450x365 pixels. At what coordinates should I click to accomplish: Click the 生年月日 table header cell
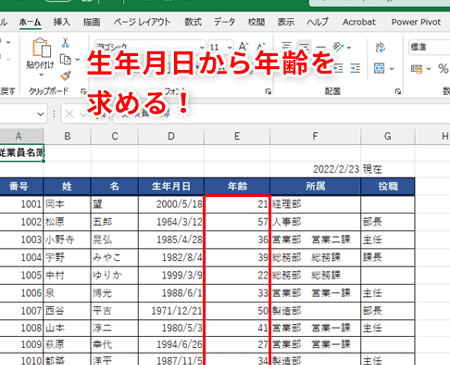[x=171, y=186]
